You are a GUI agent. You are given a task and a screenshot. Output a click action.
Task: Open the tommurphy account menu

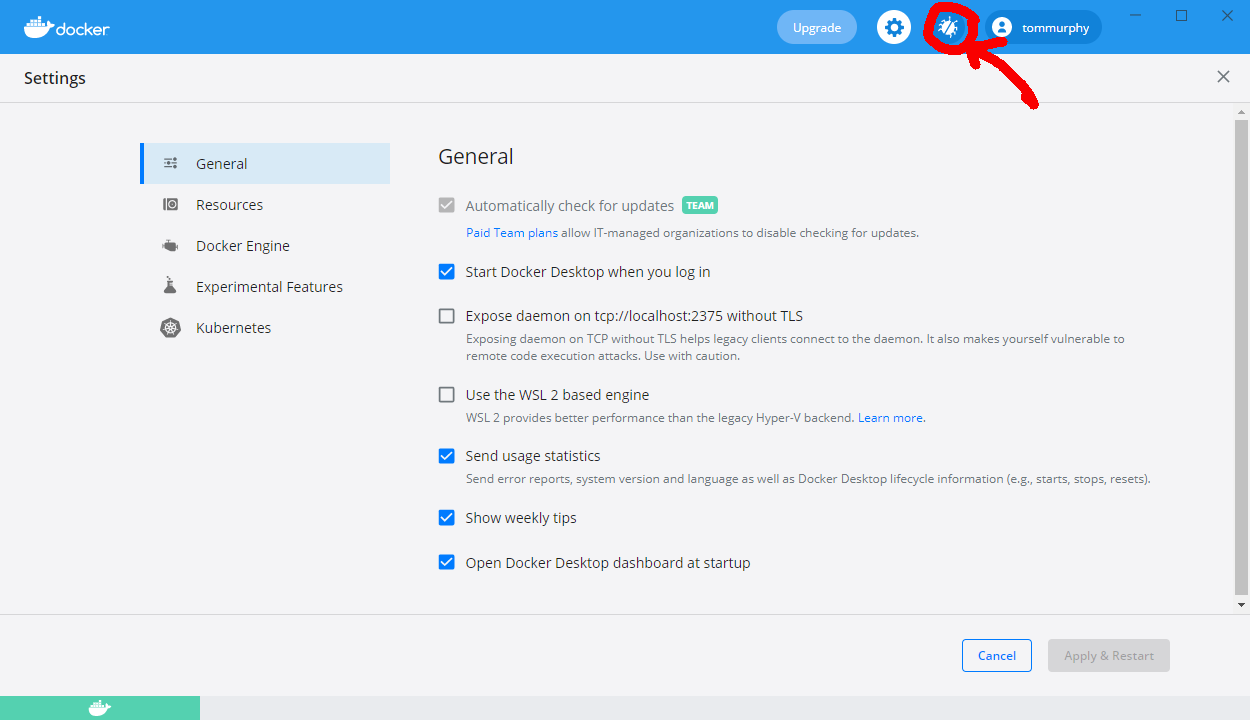tap(1043, 28)
